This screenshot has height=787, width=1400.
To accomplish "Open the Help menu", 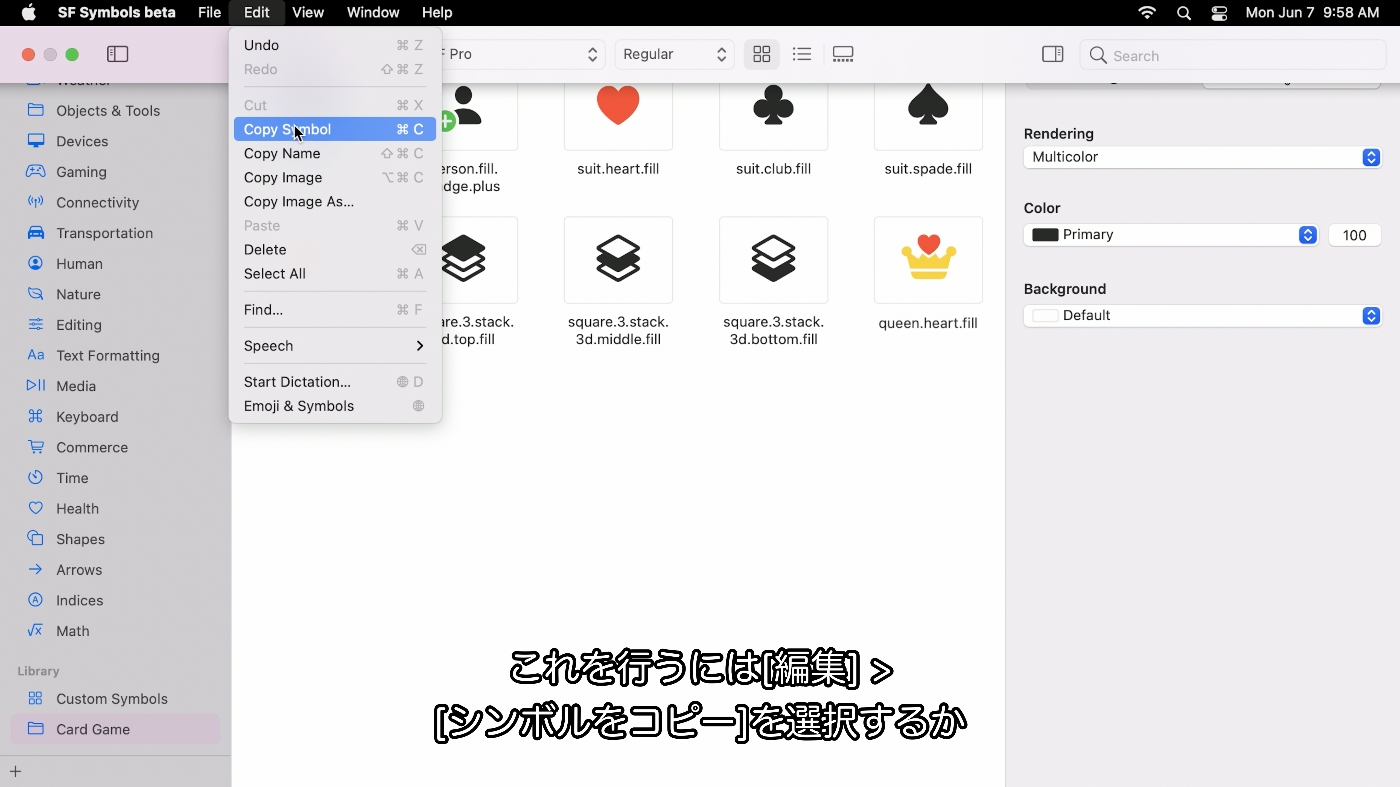I will click(x=437, y=13).
